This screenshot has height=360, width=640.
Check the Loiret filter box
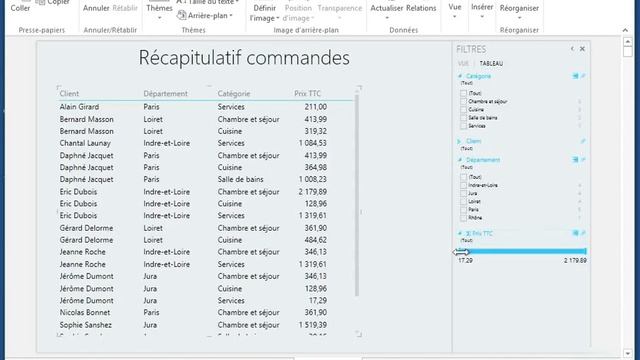[x=463, y=202]
